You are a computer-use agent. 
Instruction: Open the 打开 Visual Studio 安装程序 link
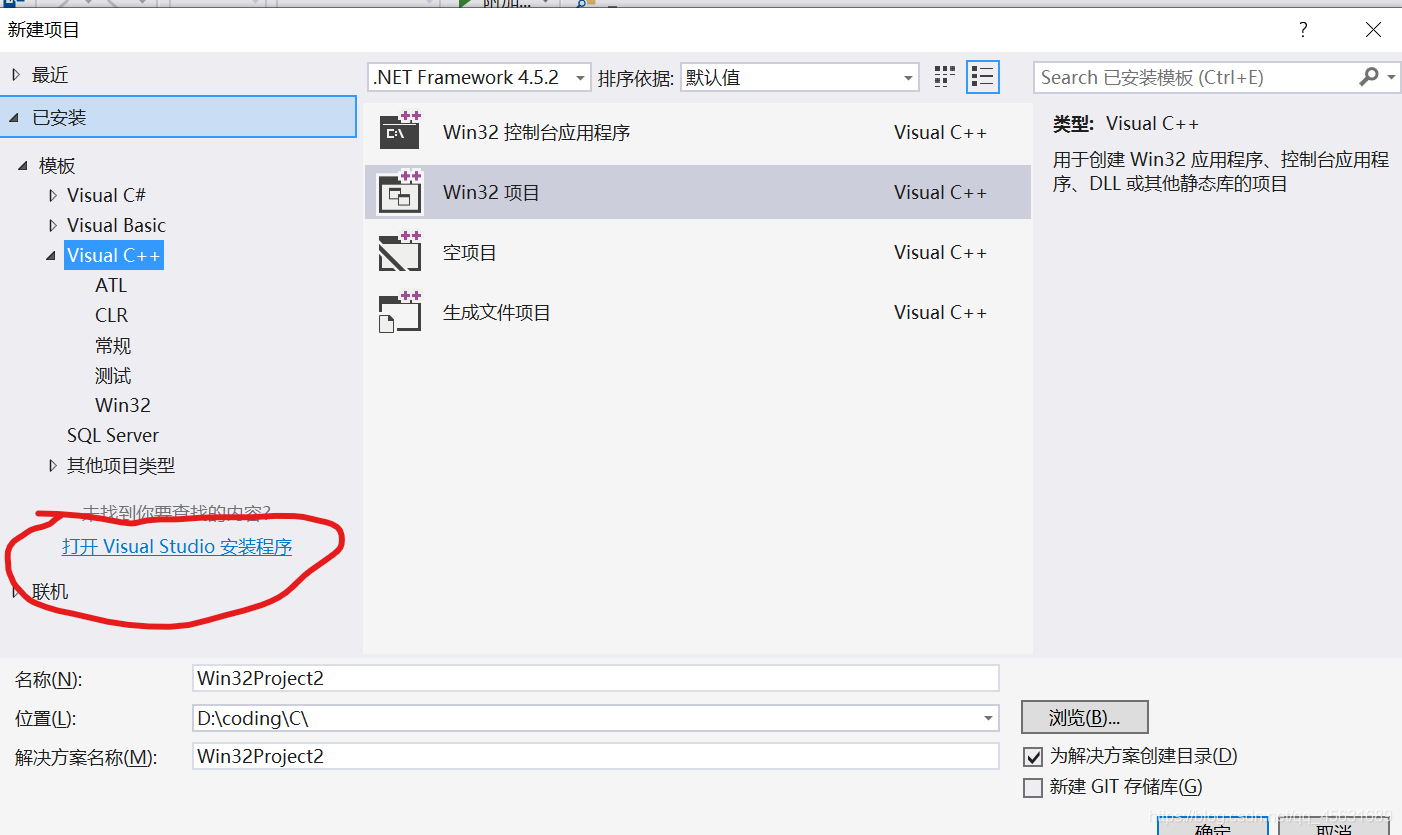point(177,547)
